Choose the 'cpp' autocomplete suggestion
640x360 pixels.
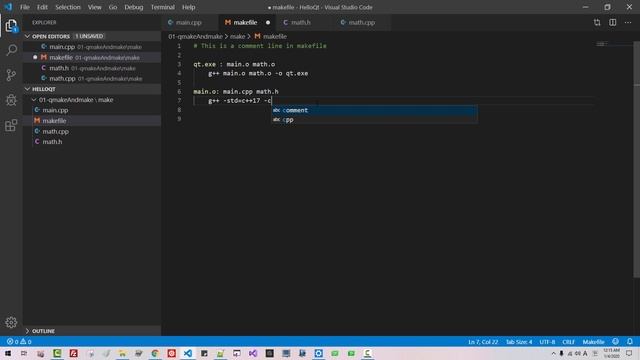[375, 120]
